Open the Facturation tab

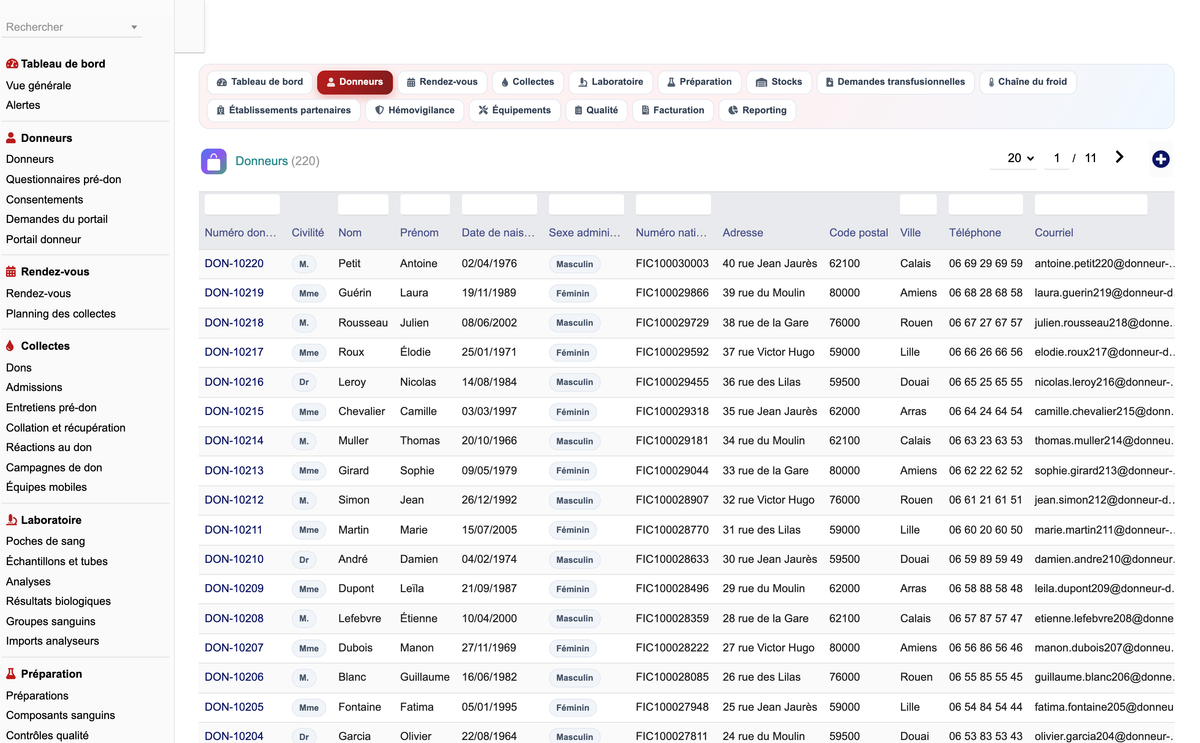(x=673, y=110)
